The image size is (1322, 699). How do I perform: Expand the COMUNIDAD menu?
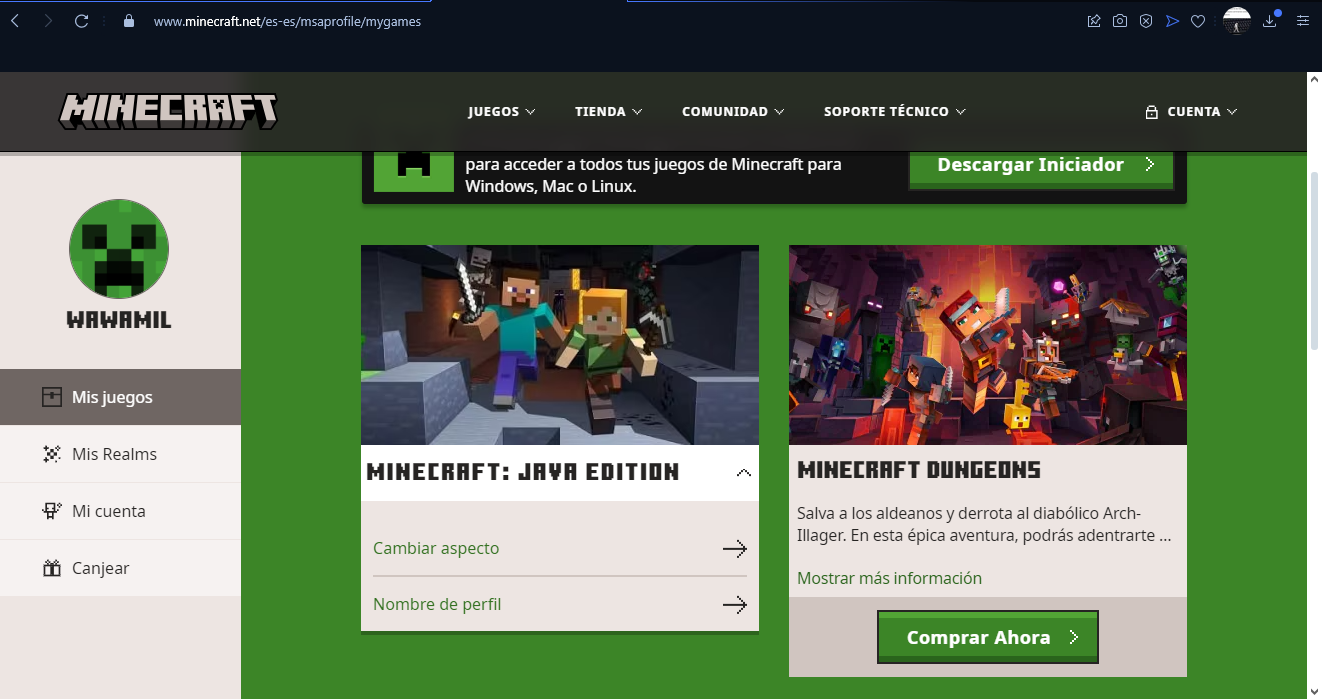point(733,112)
